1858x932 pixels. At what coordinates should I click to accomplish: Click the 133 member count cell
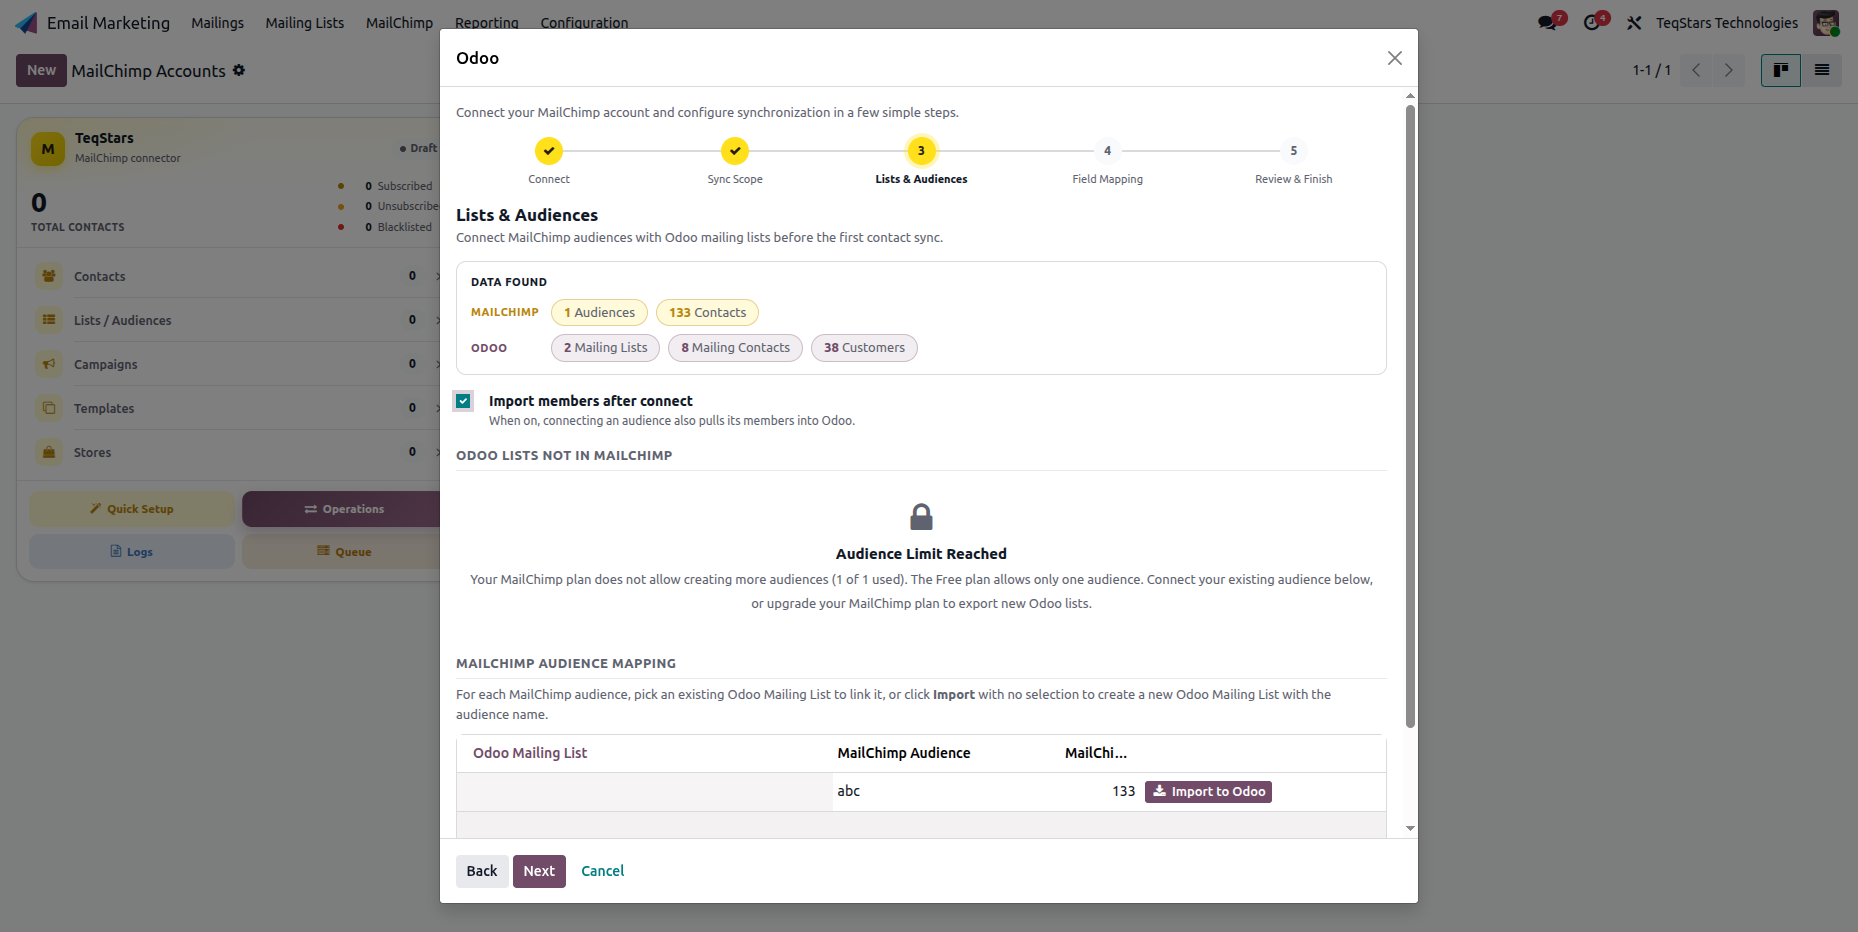click(x=1123, y=791)
